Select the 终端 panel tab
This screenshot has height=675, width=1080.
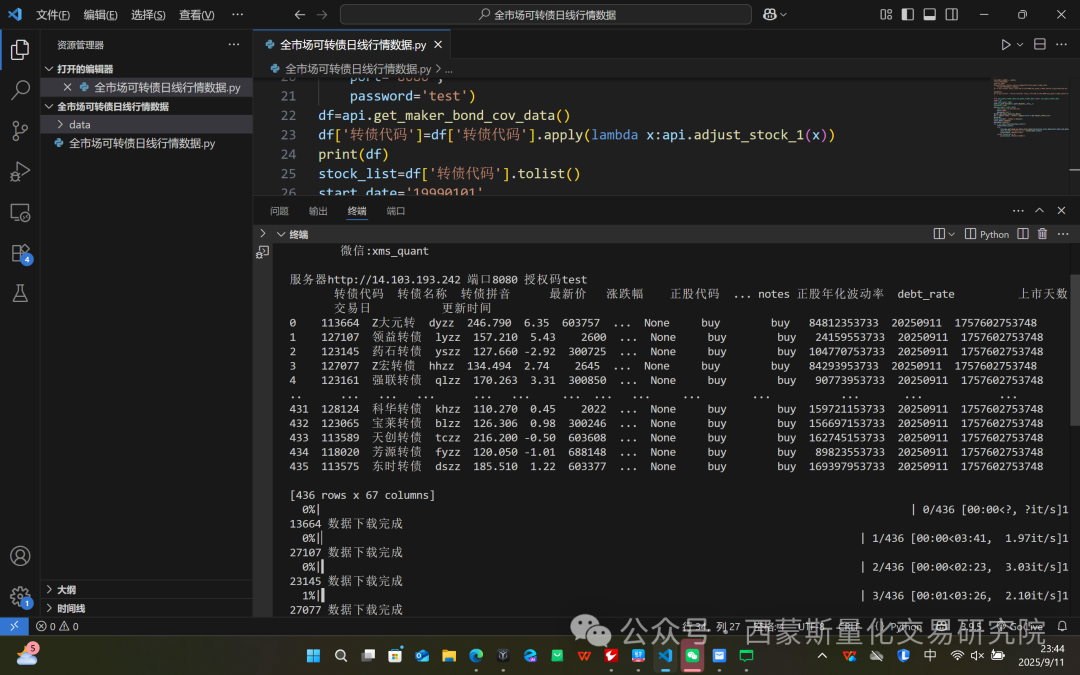coord(357,211)
